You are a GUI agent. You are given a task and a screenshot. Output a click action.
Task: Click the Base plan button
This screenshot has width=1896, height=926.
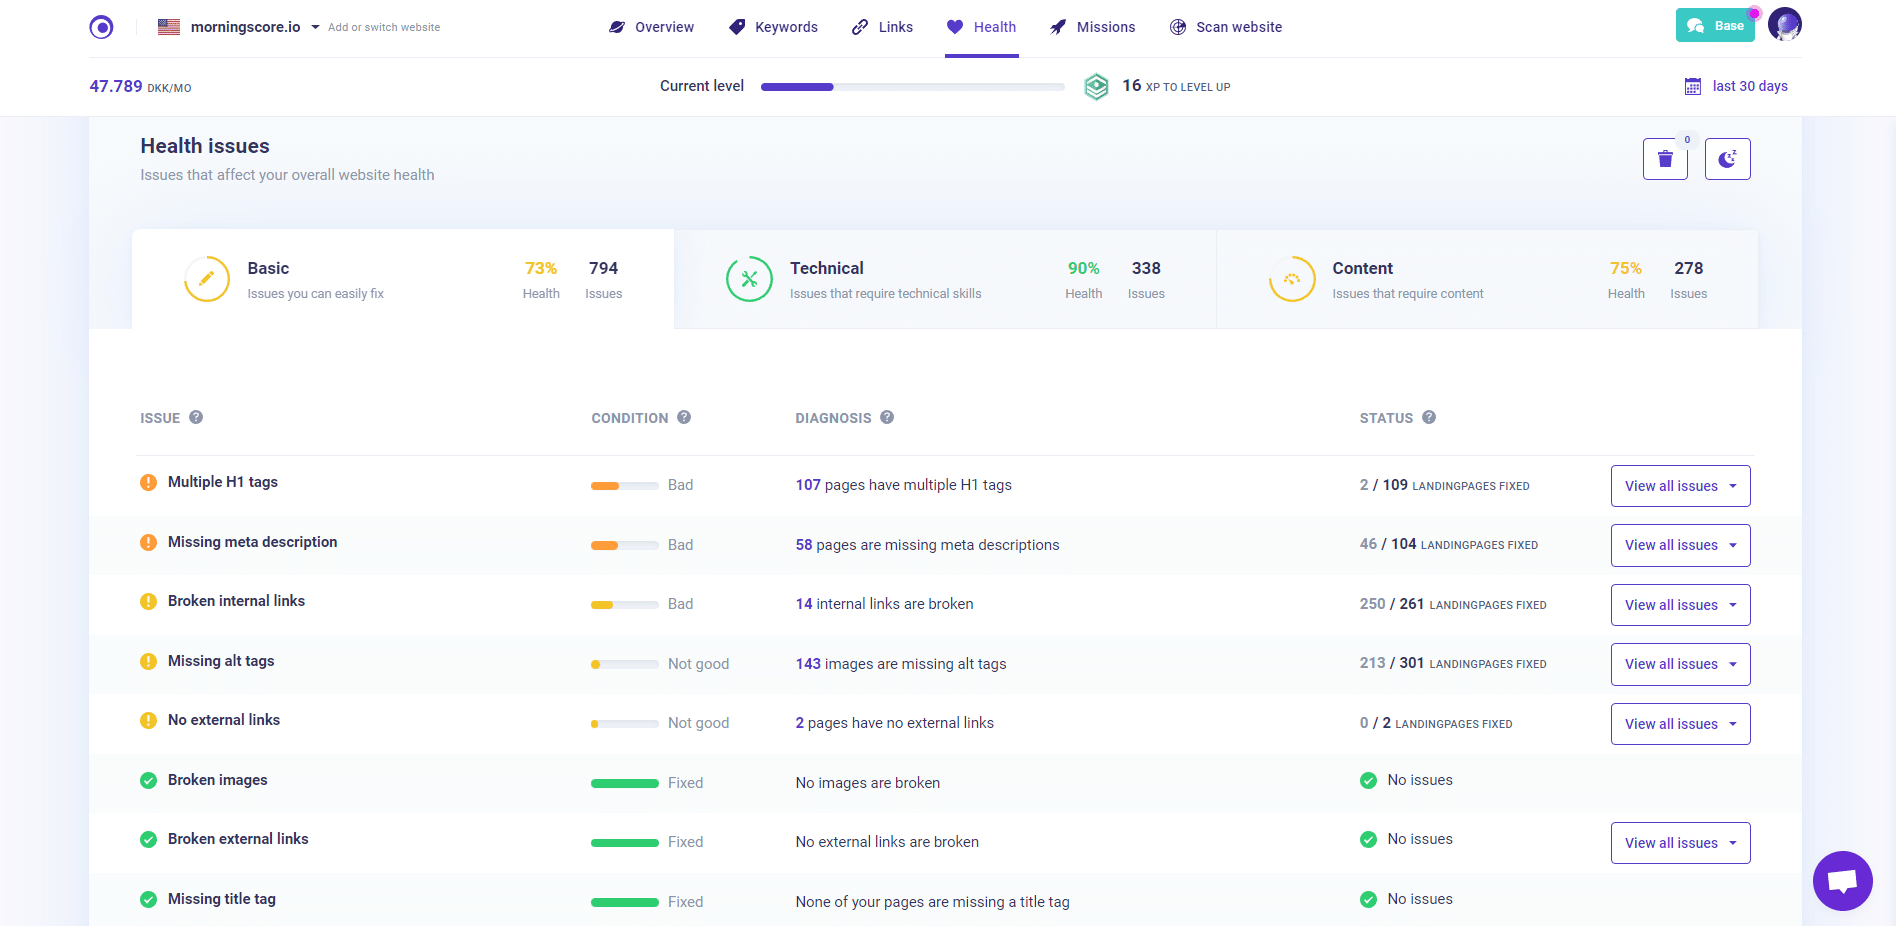[1715, 26]
